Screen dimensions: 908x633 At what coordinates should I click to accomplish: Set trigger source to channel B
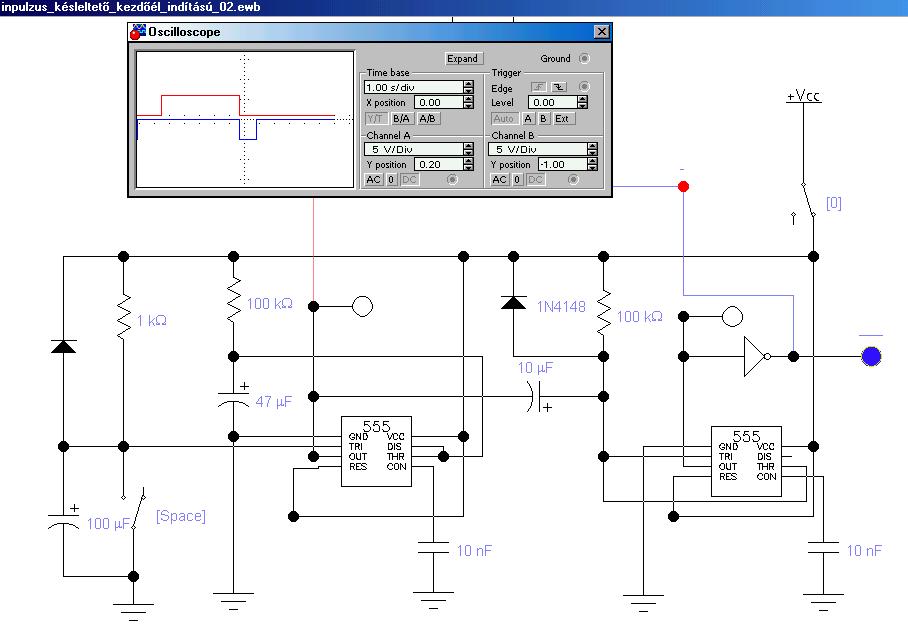click(543, 119)
